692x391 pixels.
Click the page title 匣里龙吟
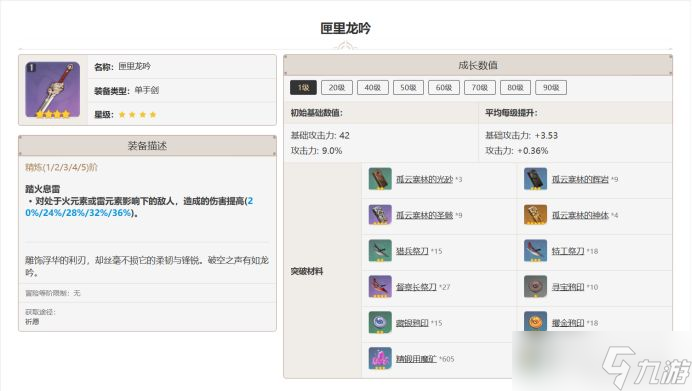pos(346,28)
